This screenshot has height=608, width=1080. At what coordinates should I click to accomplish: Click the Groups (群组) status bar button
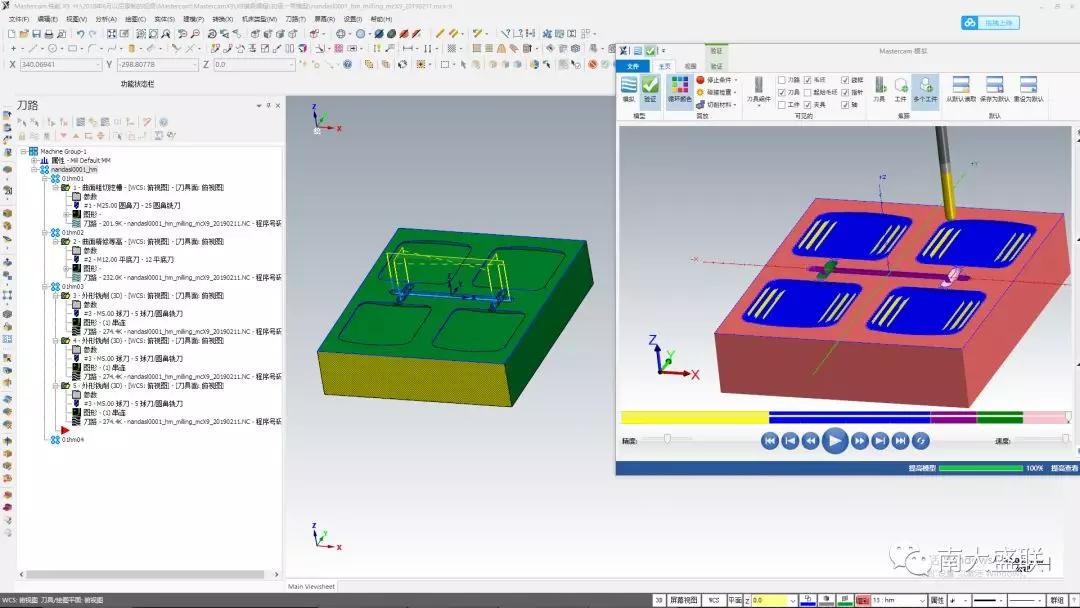coord(1057,600)
